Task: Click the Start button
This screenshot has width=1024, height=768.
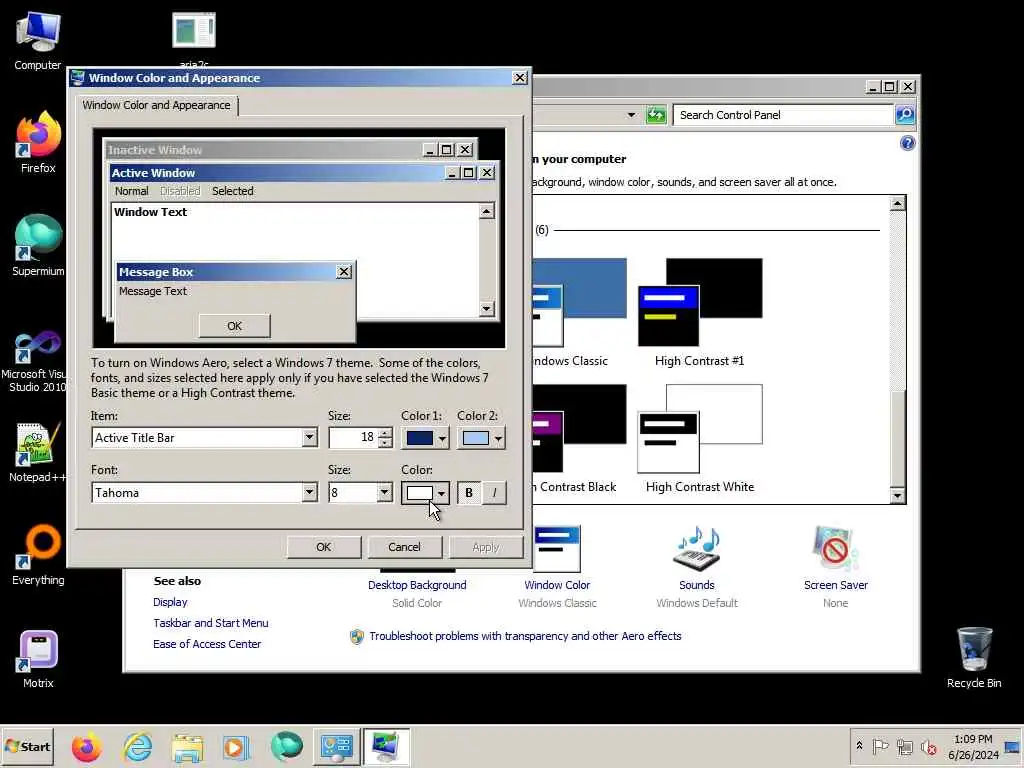Action: (x=27, y=746)
